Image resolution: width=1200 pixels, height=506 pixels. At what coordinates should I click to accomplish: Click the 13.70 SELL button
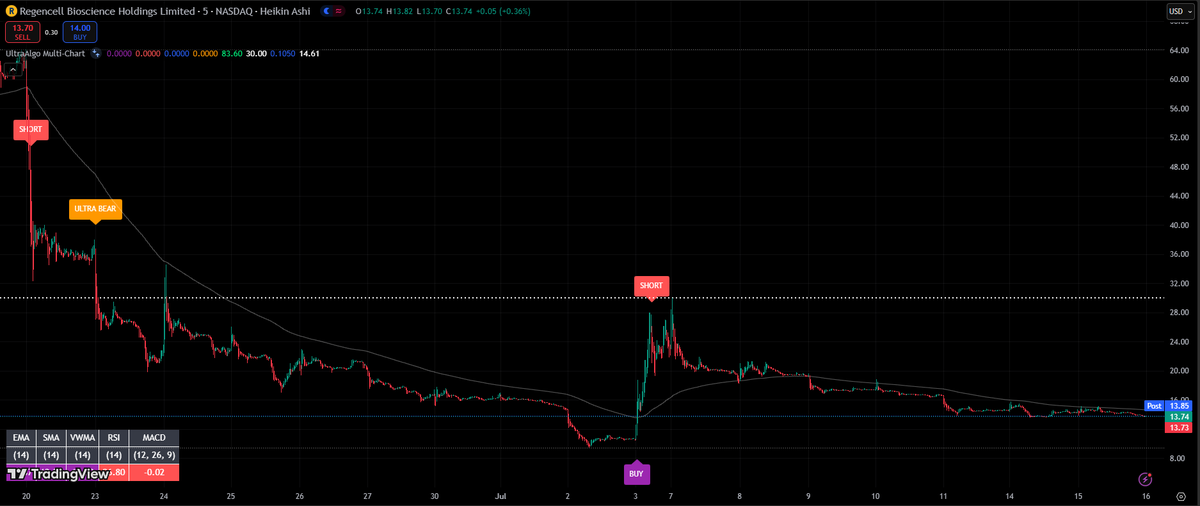[23, 32]
